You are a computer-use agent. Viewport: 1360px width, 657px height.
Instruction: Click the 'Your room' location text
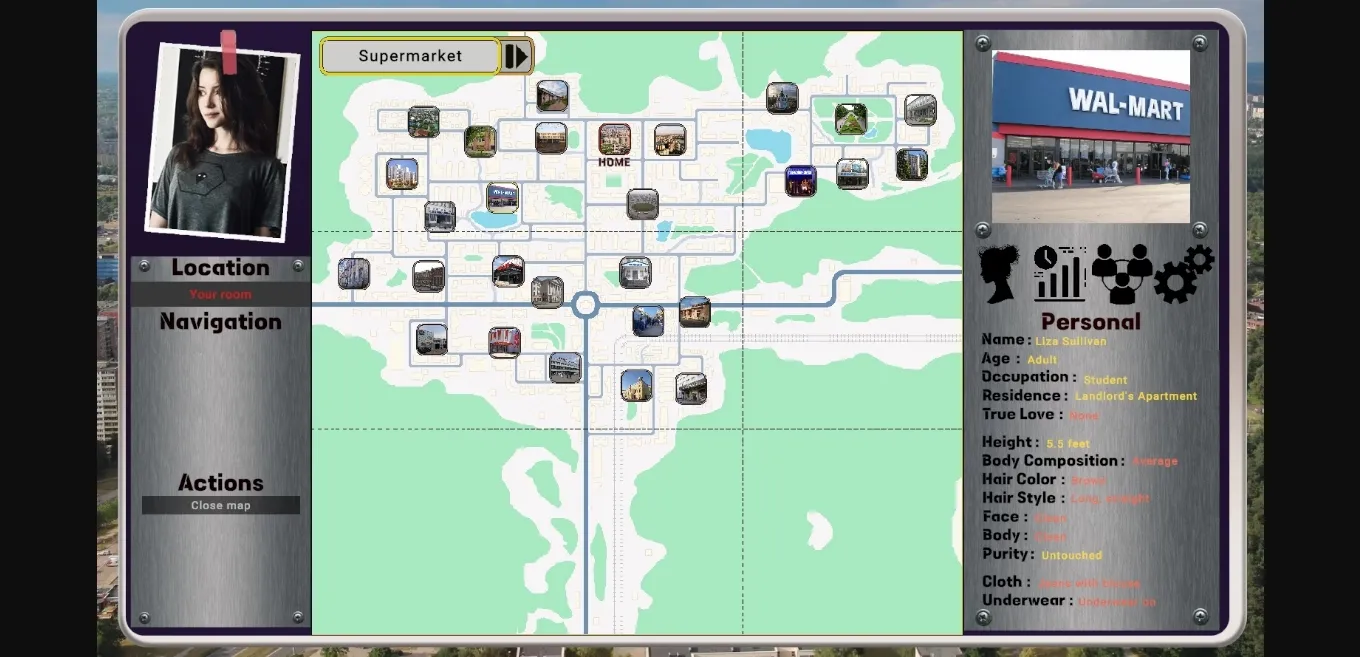221,295
